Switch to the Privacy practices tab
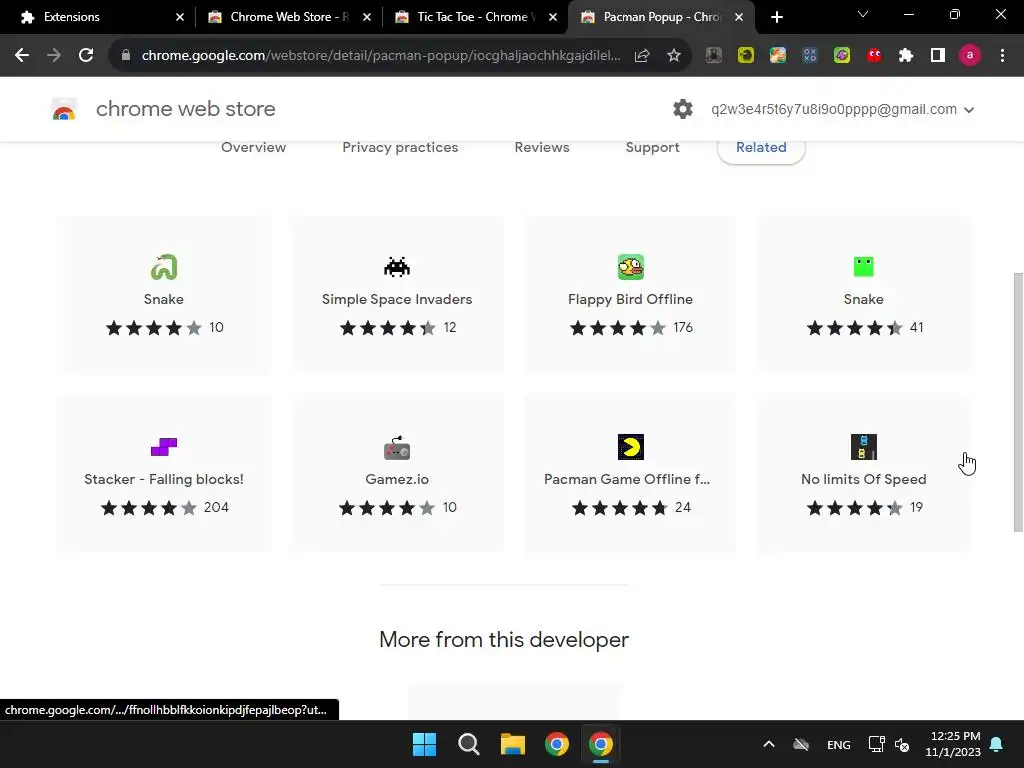Screen dimensions: 1024x768 400,148
